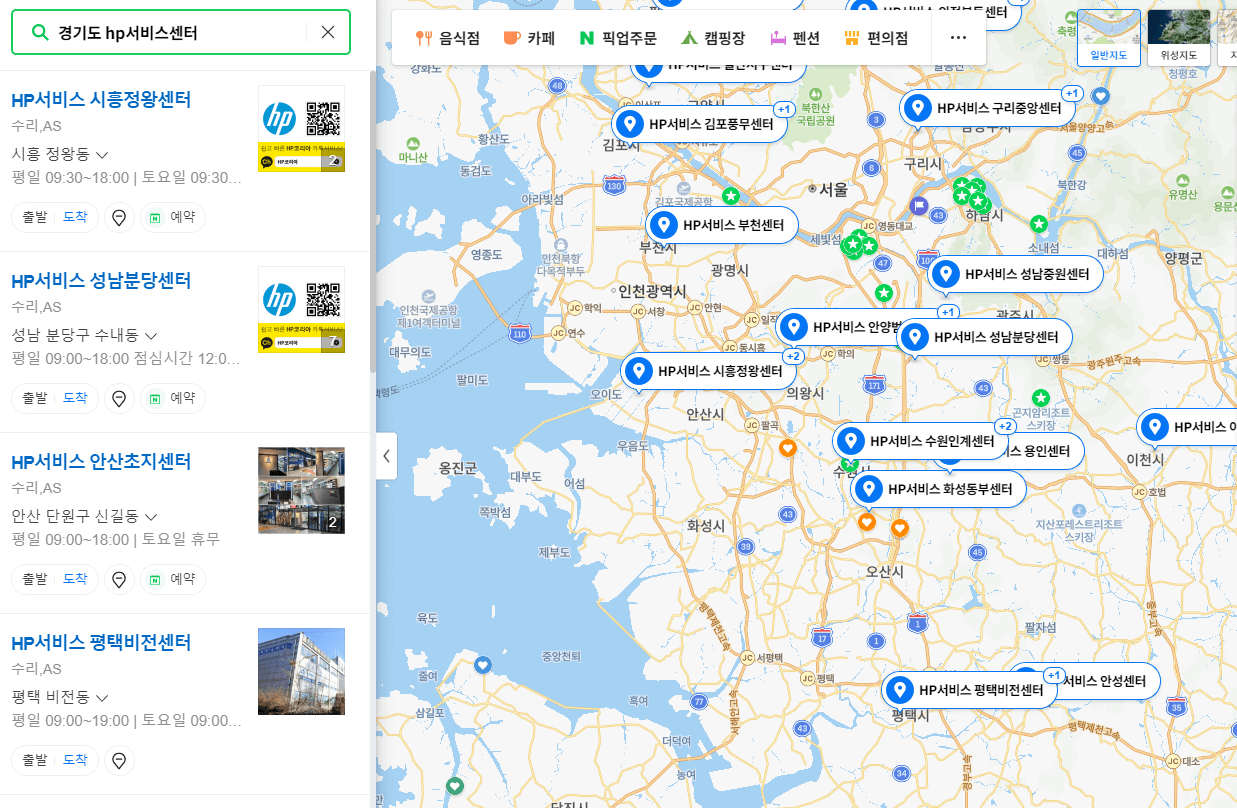Open the 안산초지센터 photo thumbnail
Screen dimensions: 1237x808
coord(301,490)
